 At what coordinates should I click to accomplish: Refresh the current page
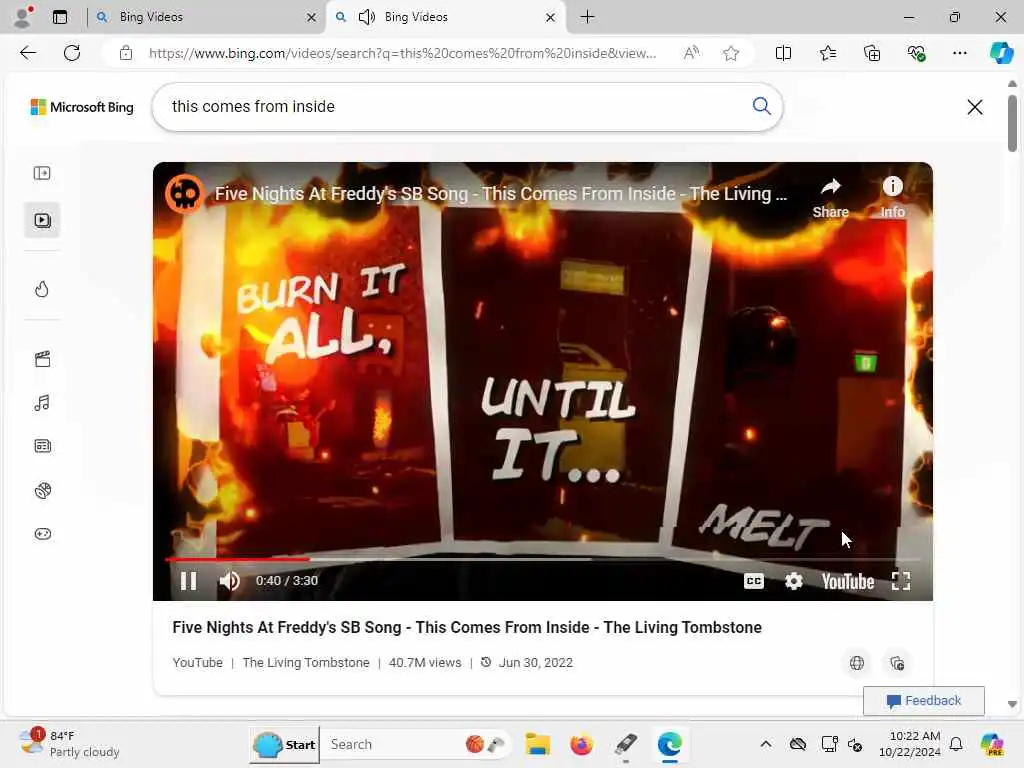[72, 53]
